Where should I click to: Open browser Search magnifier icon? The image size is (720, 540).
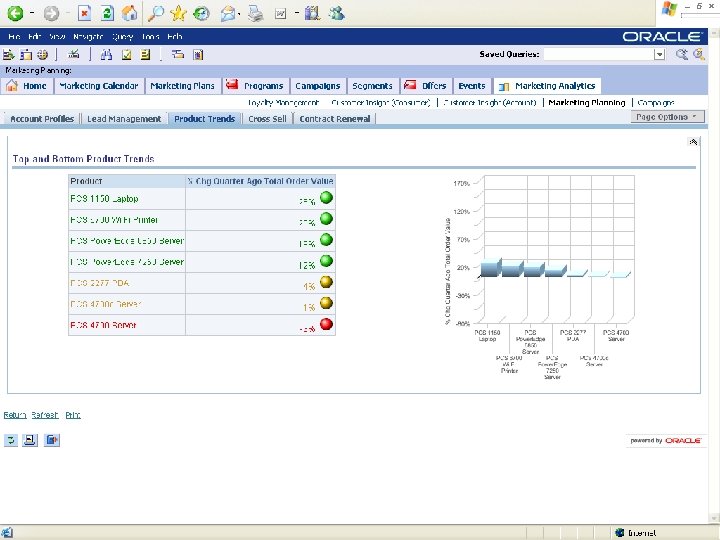[x=156, y=13]
